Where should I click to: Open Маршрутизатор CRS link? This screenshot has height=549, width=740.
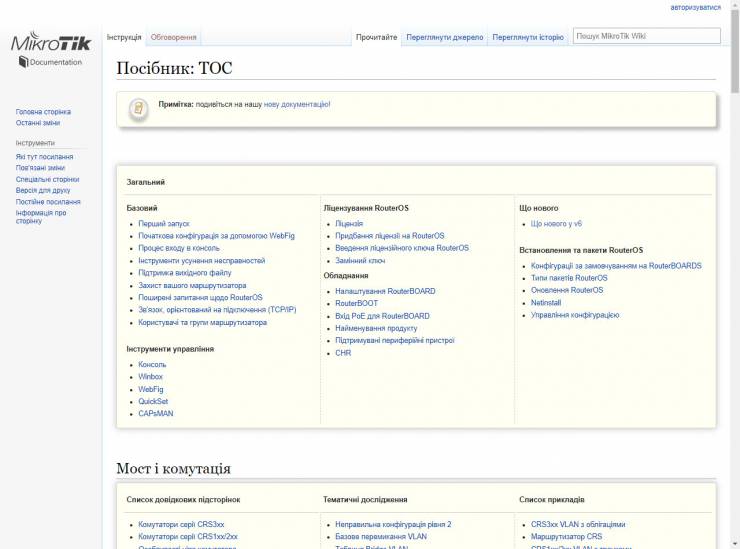tap(566, 537)
